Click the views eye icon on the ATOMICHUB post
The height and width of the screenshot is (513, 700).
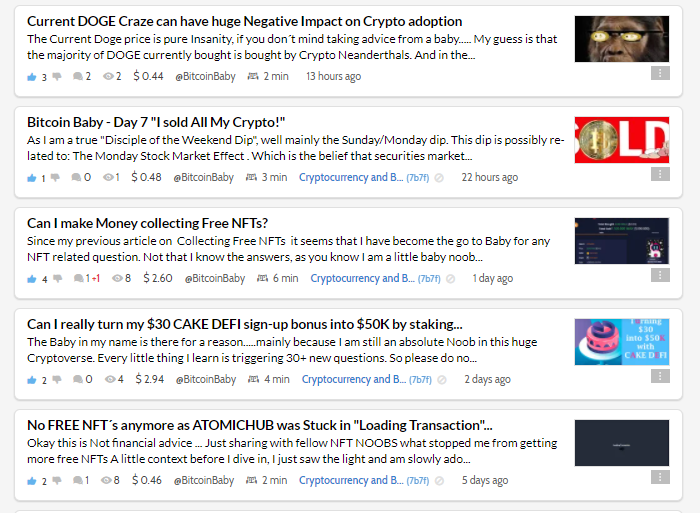(x=106, y=480)
